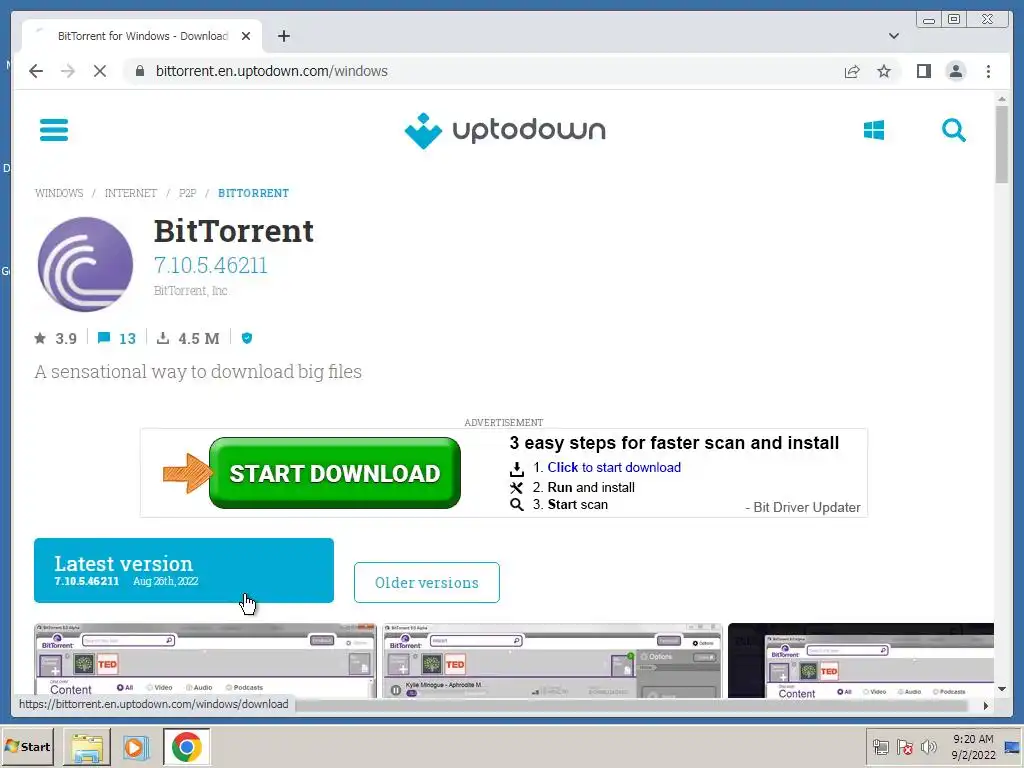Screen dimensions: 1024x768
Task: Click the BitTorrent, Inc. developer name
Action: [x=191, y=291]
